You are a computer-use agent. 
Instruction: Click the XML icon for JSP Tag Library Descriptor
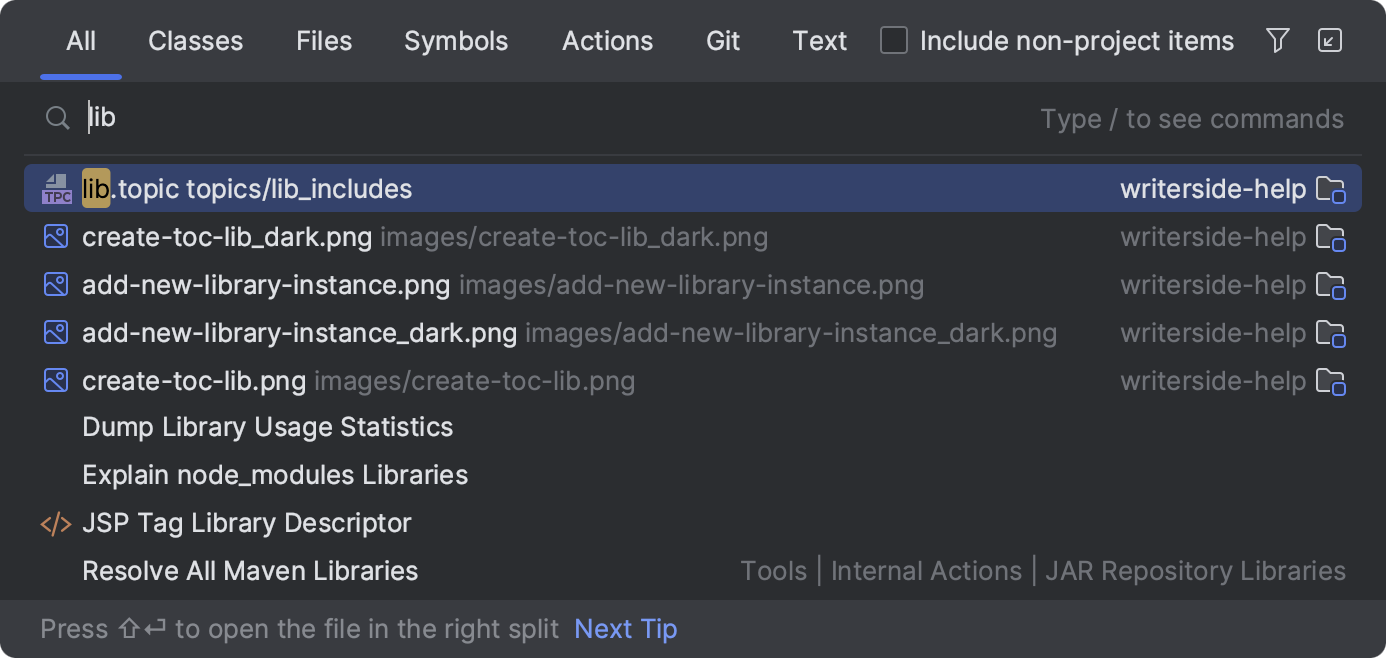tap(56, 522)
